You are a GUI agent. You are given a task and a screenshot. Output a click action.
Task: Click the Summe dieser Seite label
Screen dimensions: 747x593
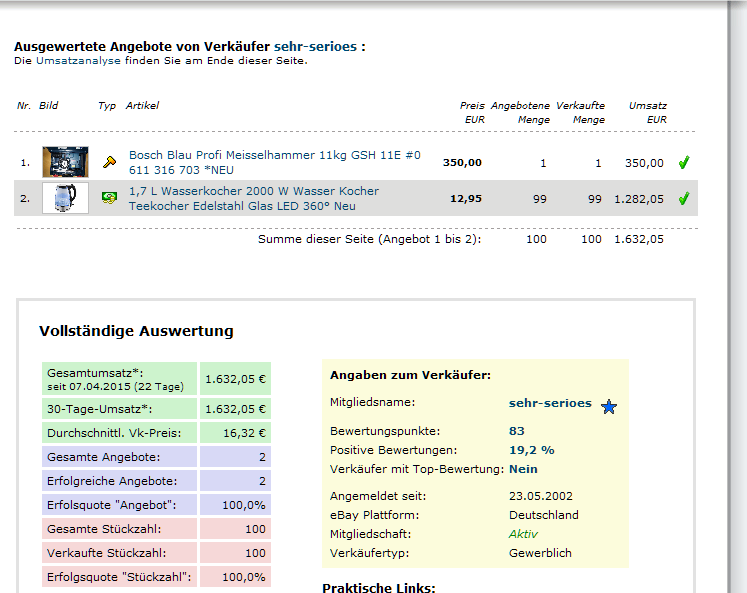pyautogui.click(x=370, y=239)
